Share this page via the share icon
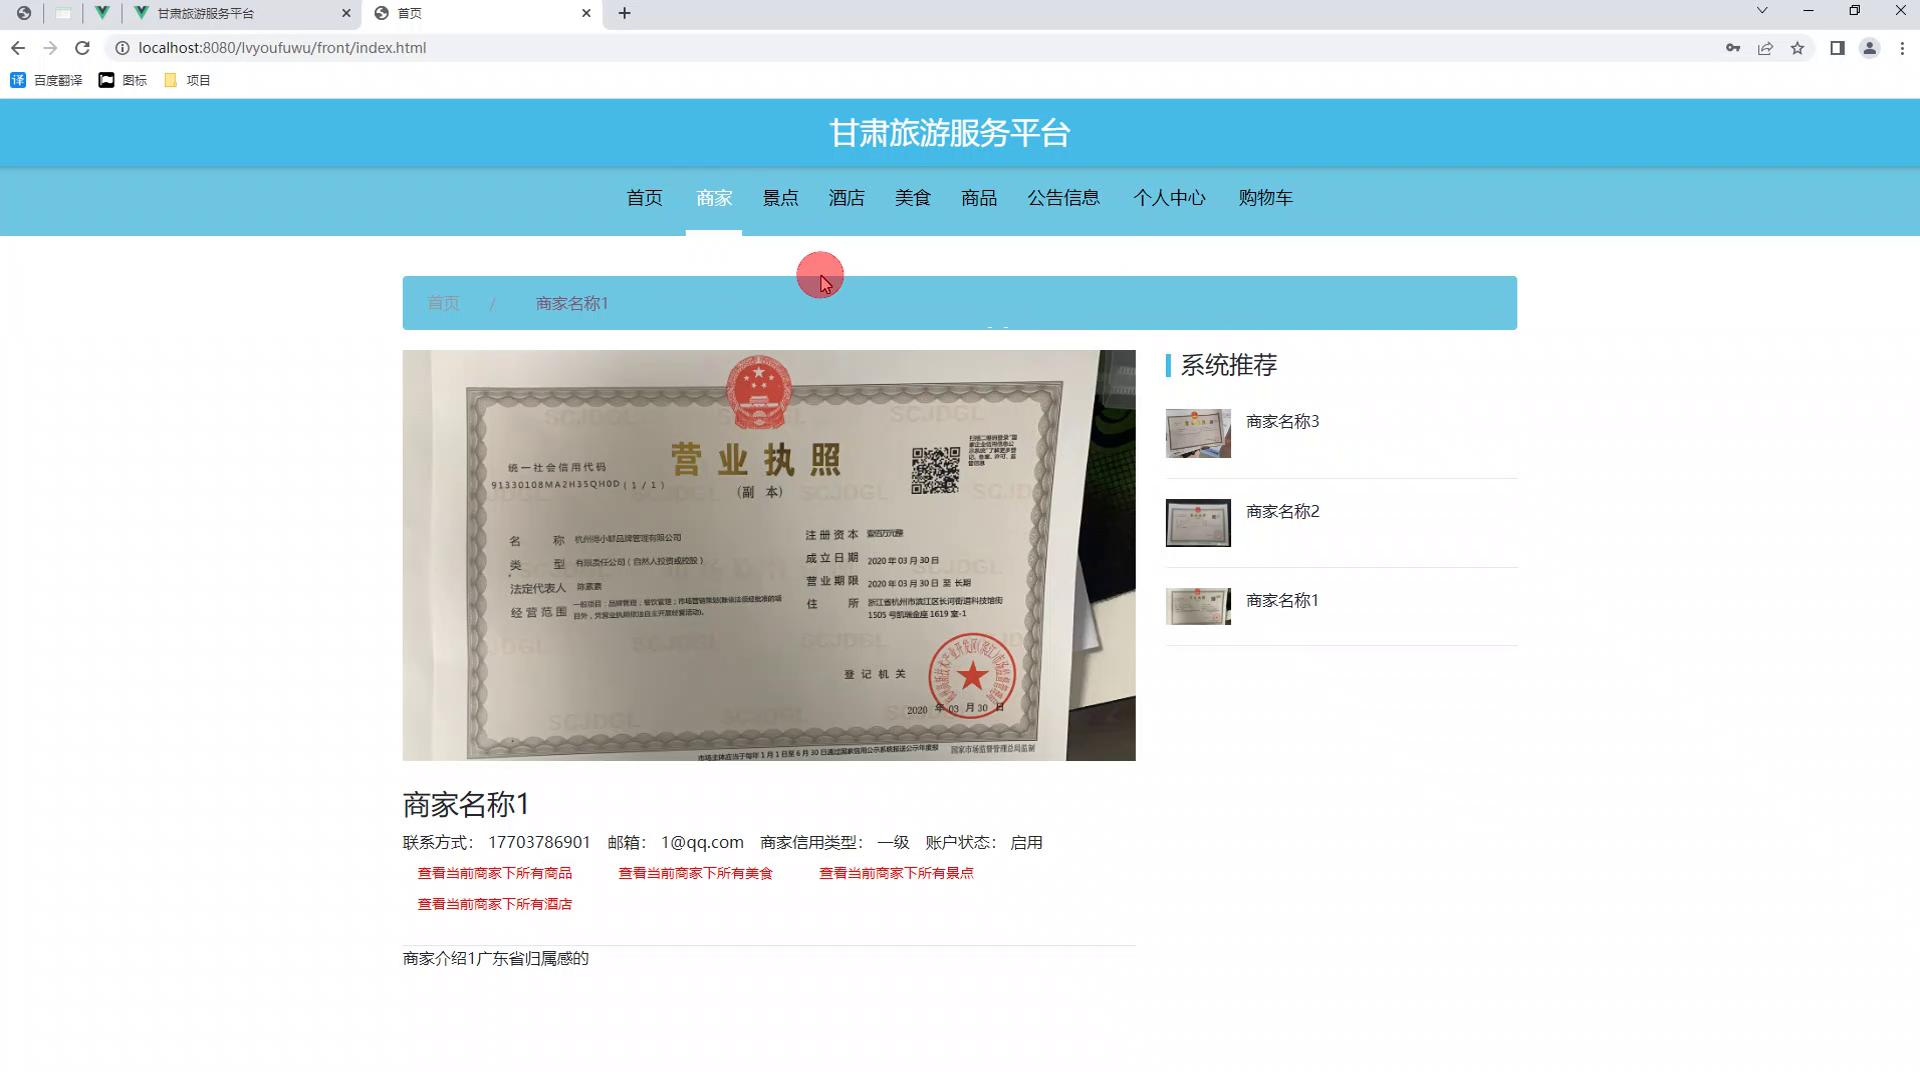The height and width of the screenshot is (1072, 1920). click(x=1765, y=48)
